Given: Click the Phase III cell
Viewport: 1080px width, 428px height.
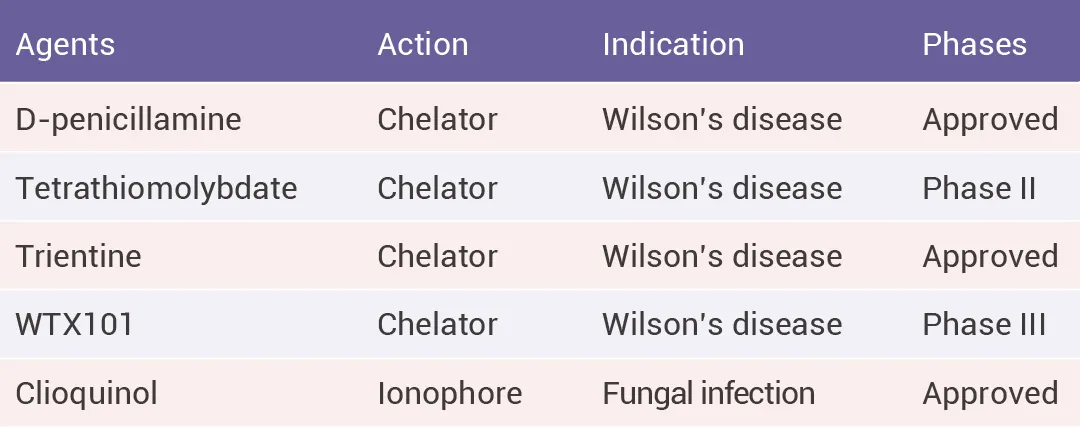Looking at the screenshot, I should pyautogui.click(x=984, y=325).
